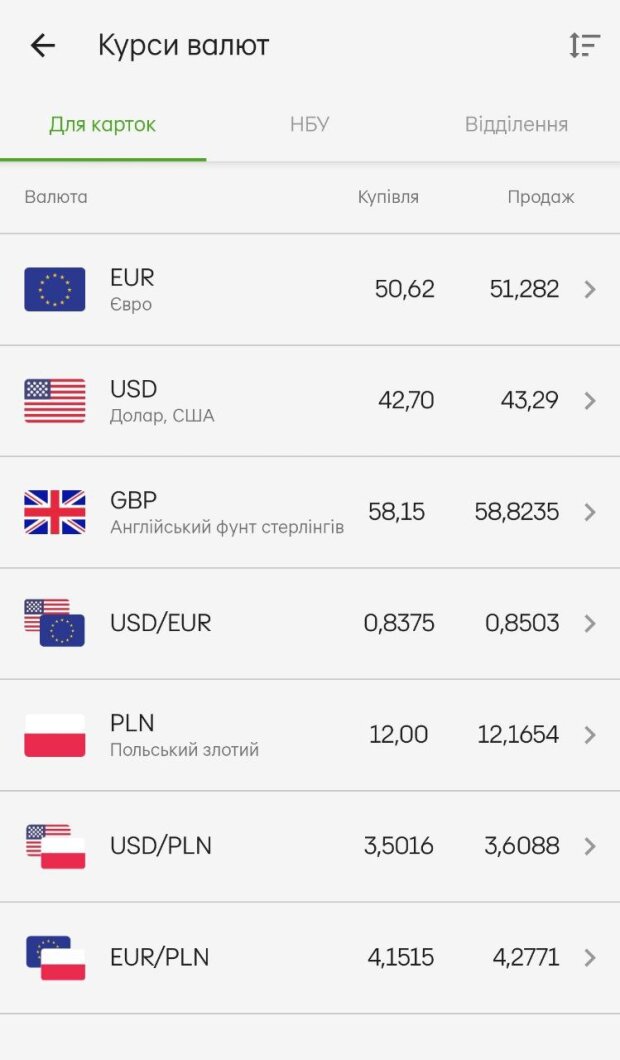Tap the British flag icon
This screenshot has height=1060, width=620.
click(55, 512)
